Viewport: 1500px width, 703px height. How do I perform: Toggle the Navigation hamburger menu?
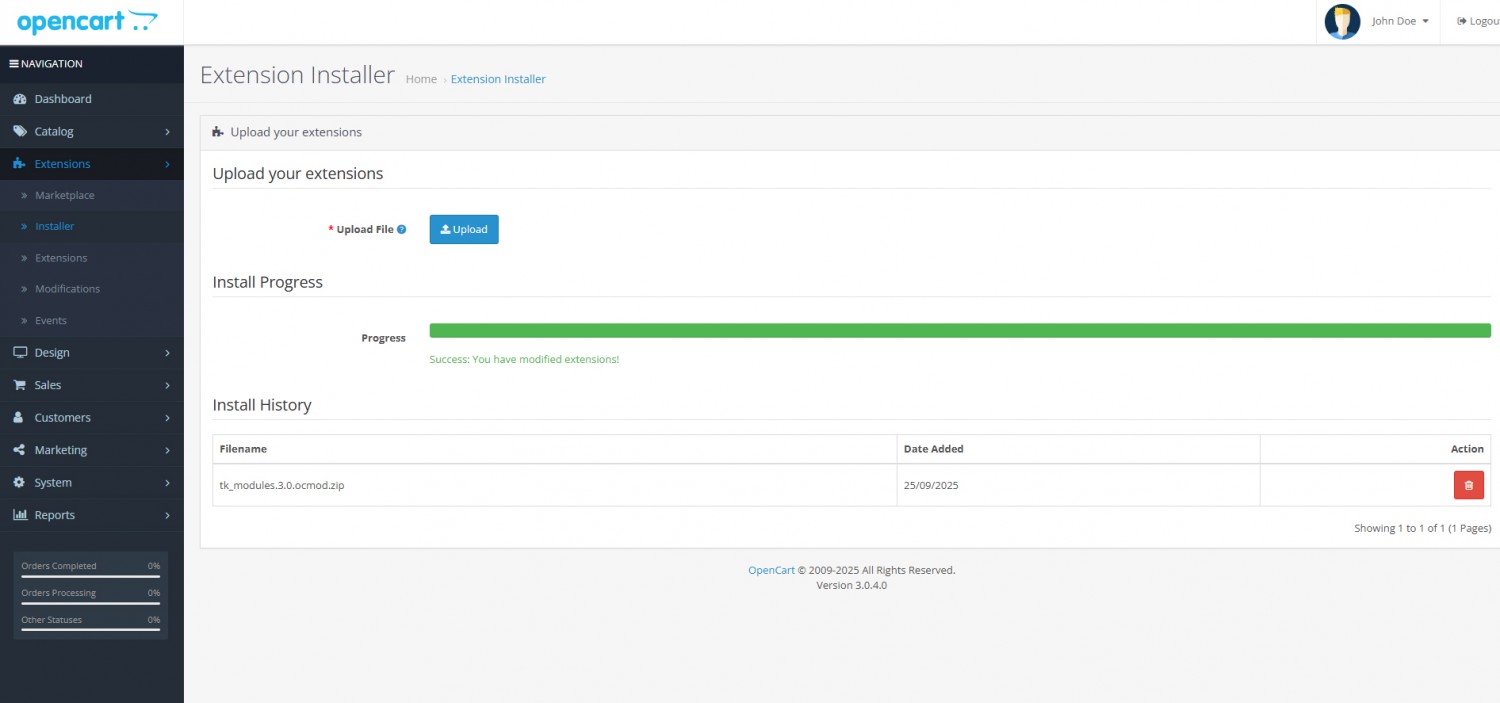point(14,64)
